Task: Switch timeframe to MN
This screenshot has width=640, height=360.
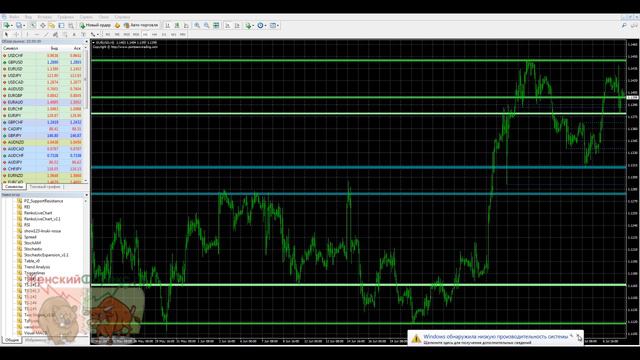Action: point(183,35)
